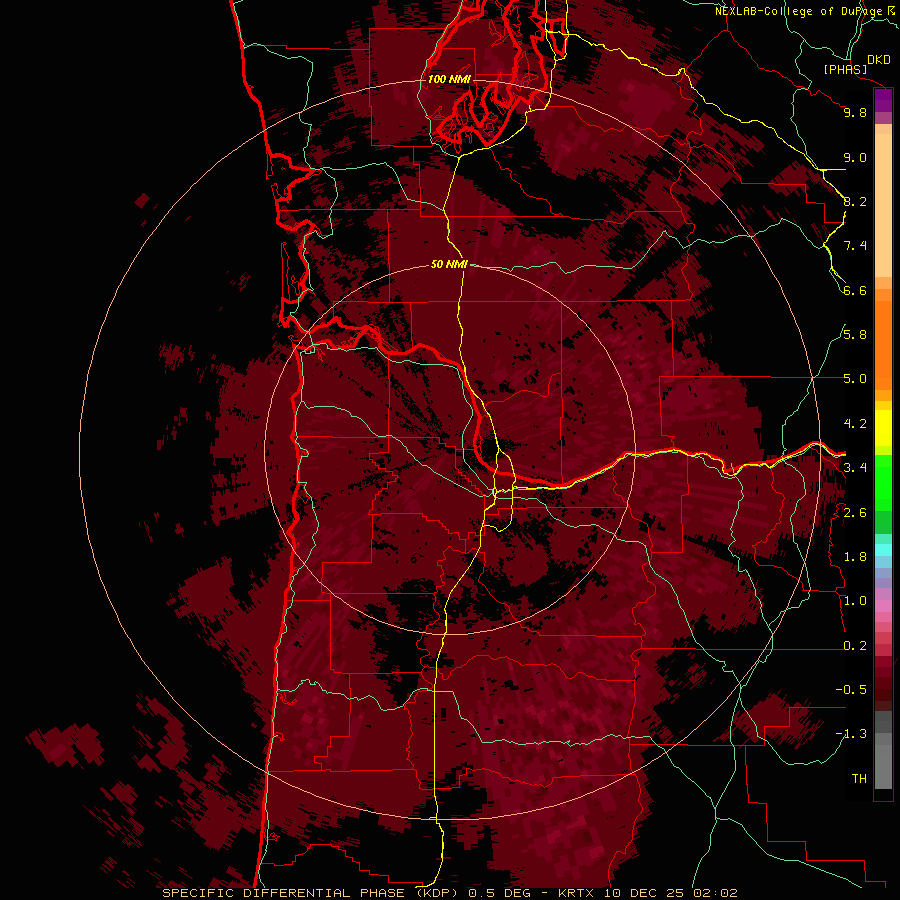The image size is (900, 900).
Task: Click the 9.8 legend value
Action: (x=855, y=112)
